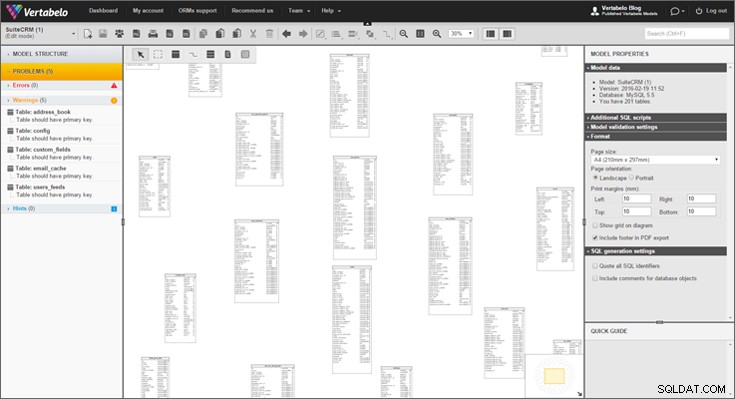The width and height of the screenshot is (735, 399).
Task: Click the zoom out magnifier icon
Action: (404, 34)
